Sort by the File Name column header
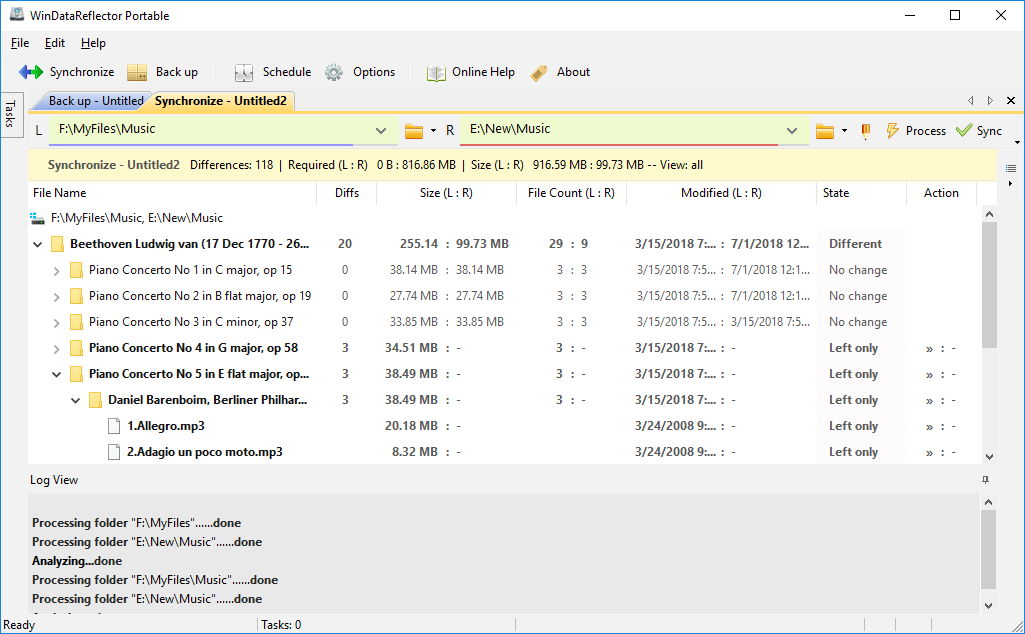This screenshot has width=1025, height=634. click(x=173, y=193)
